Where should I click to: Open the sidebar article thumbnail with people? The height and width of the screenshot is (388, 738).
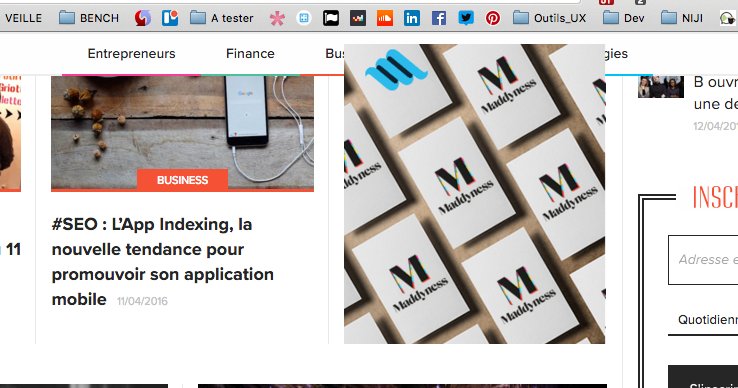[x=661, y=86]
